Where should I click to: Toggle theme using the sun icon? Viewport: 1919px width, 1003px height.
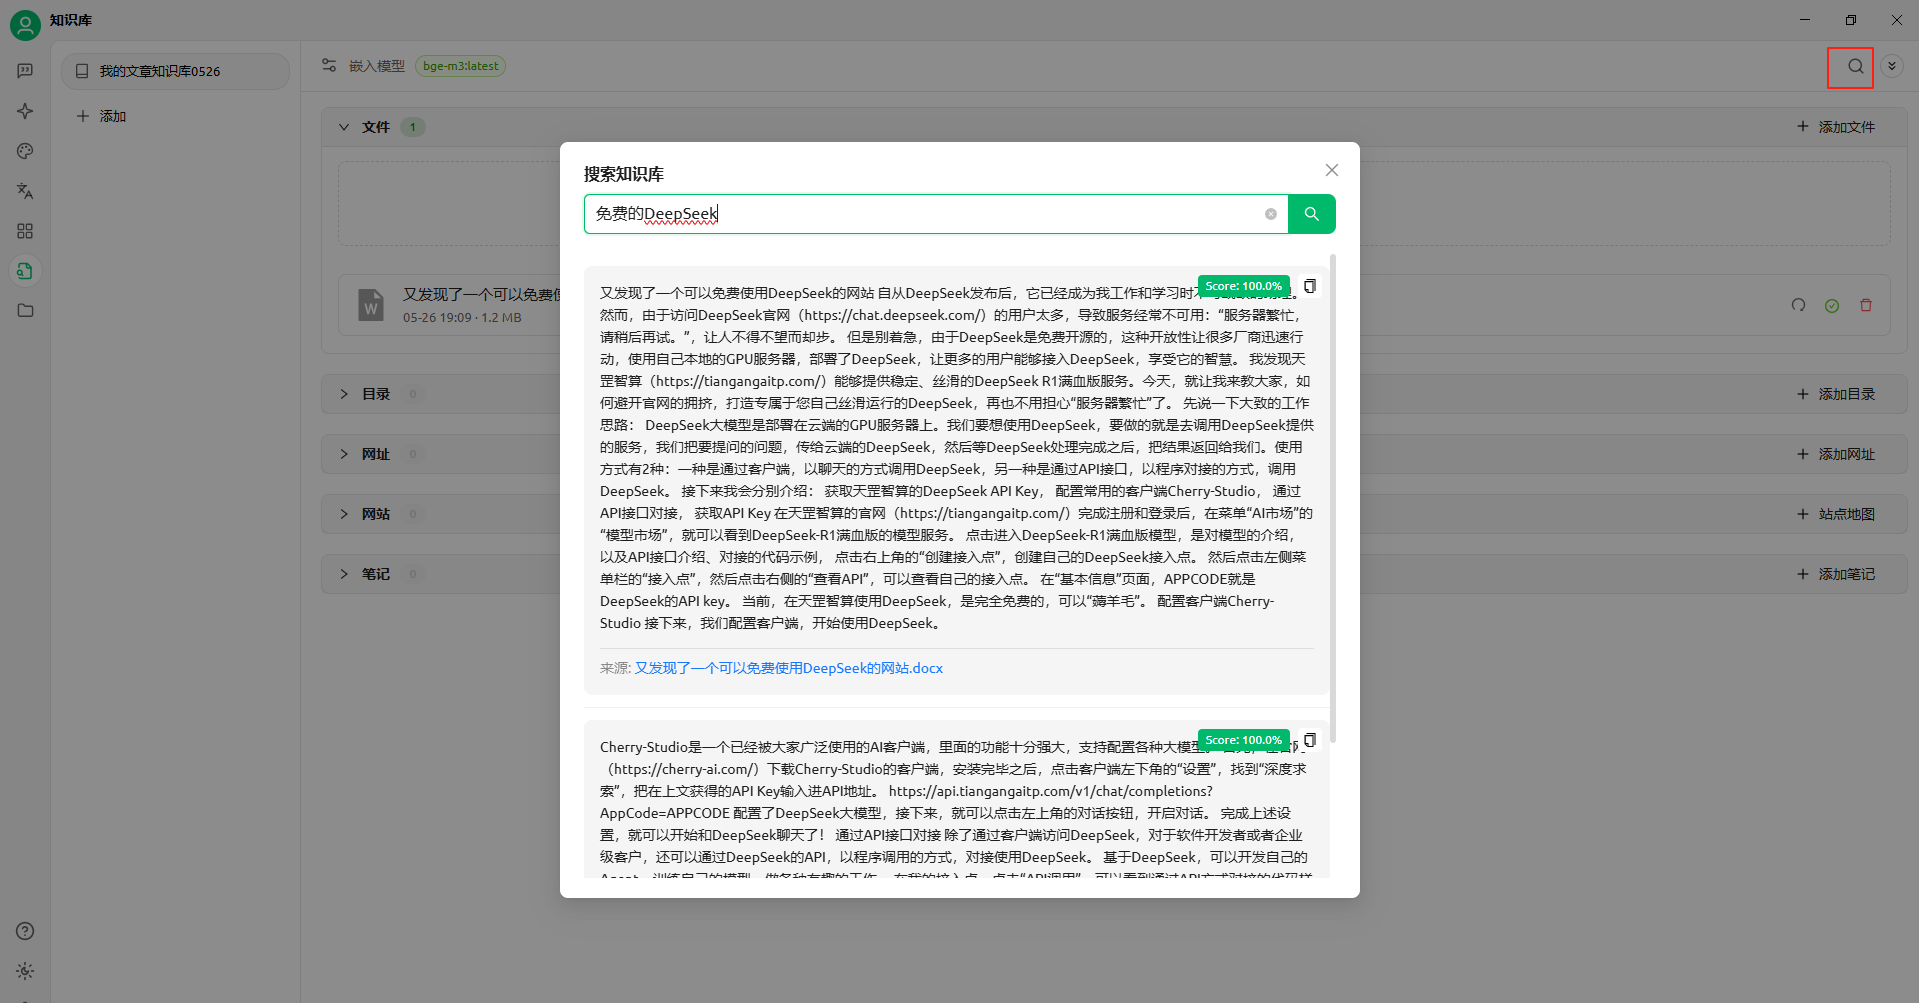(x=25, y=971)
